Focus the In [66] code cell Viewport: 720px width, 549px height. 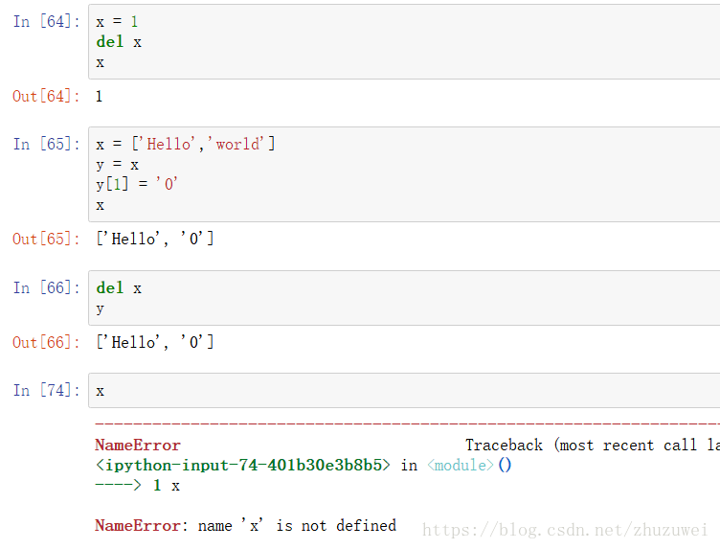400,298
